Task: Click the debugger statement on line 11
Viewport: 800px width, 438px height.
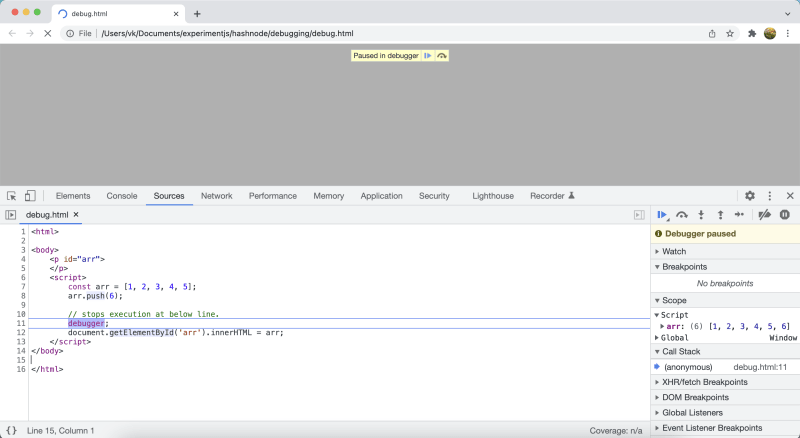Action: pos(86,323)
